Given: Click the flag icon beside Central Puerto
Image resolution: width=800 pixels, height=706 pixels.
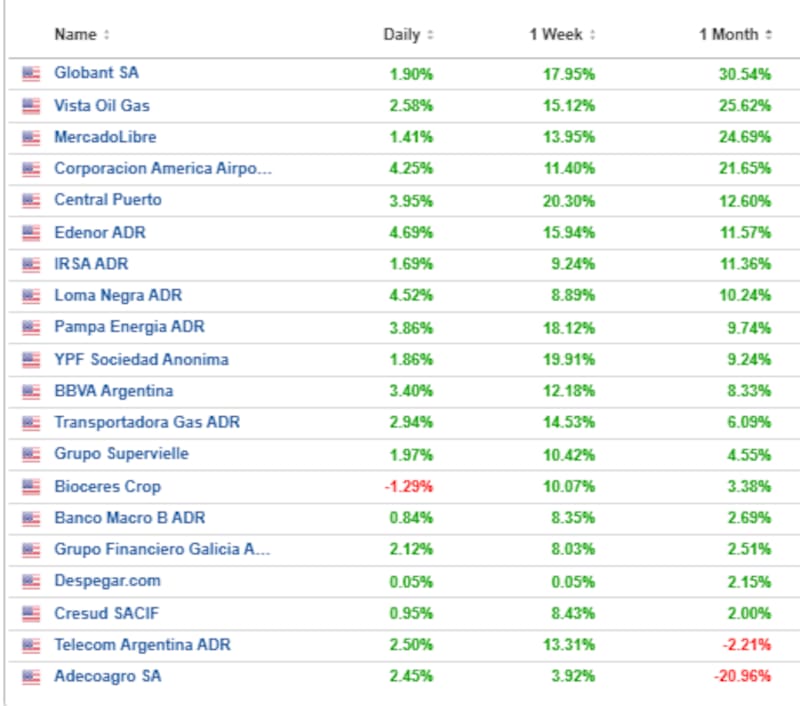Looking at the screenshot, I should [x=31, y=200].
